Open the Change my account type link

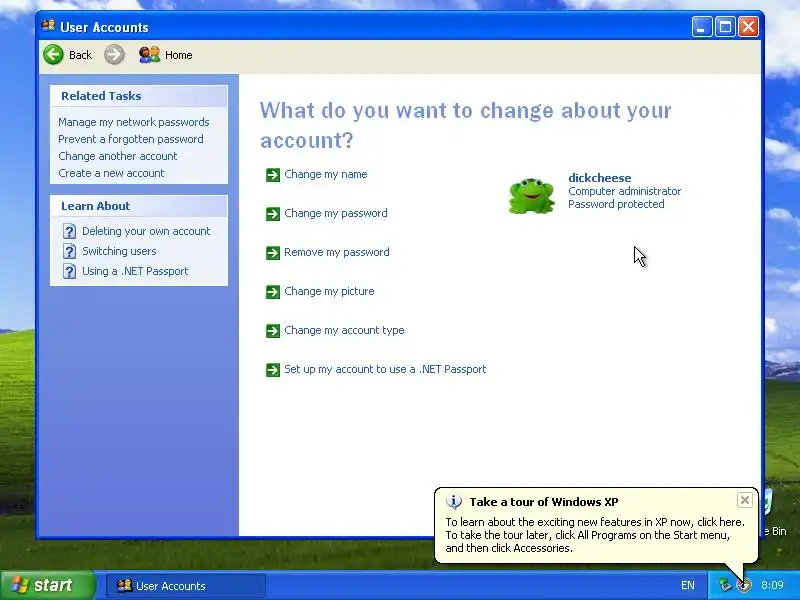point(344,330)
